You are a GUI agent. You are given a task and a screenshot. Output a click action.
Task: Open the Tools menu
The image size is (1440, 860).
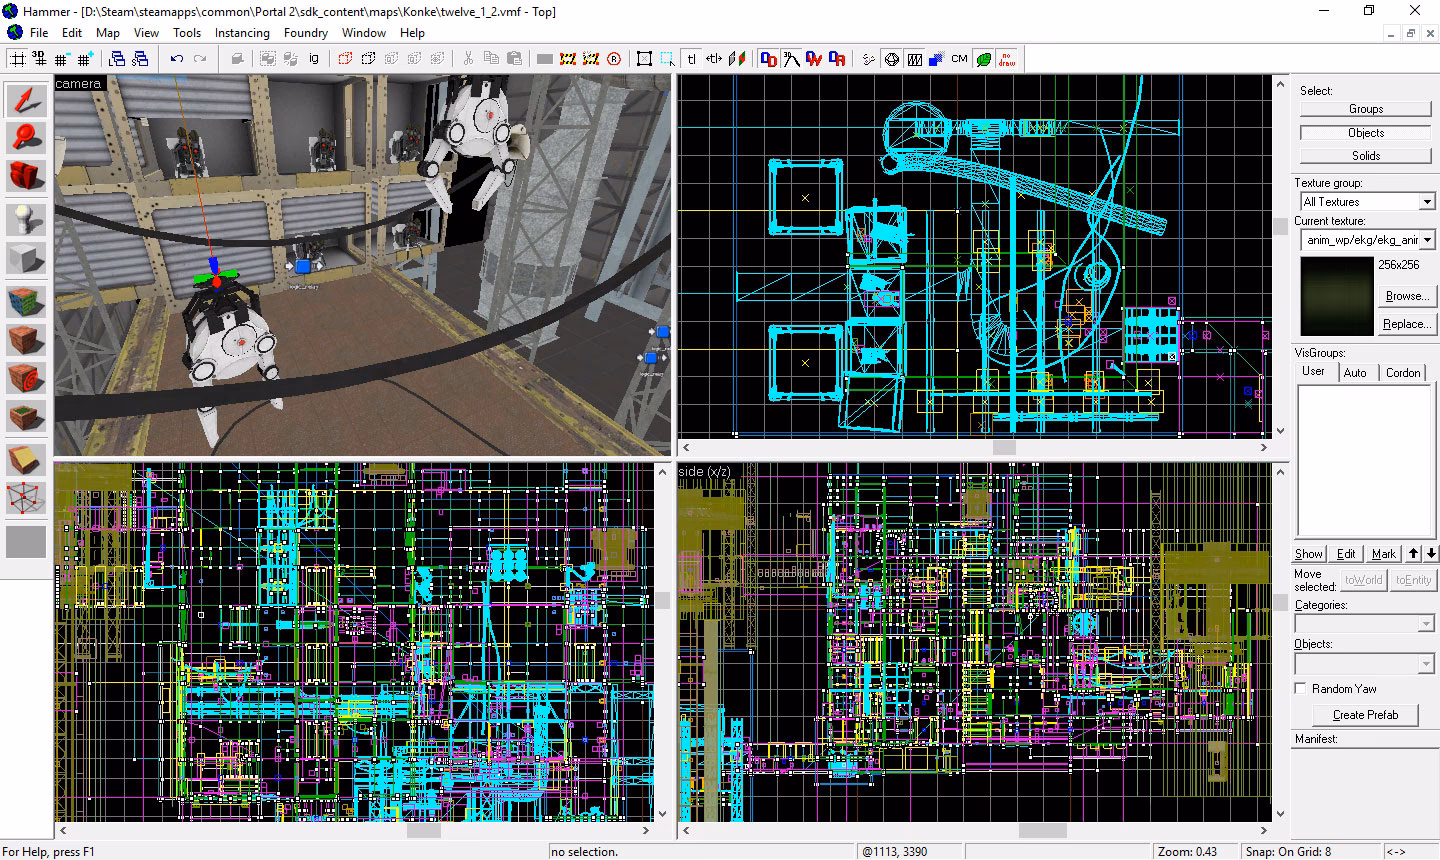(187, 33)
